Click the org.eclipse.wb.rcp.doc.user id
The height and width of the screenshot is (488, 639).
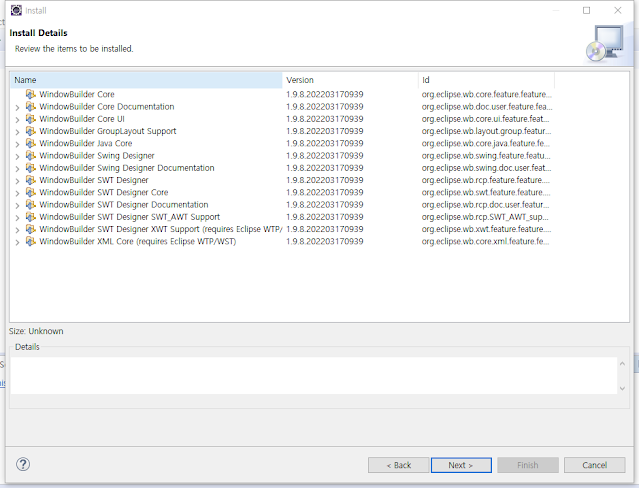coord(485,204)
